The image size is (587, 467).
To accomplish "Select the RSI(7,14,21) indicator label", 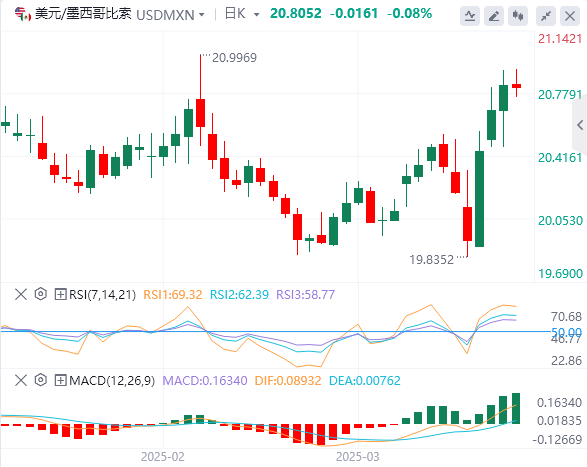I will pos(102,294).
